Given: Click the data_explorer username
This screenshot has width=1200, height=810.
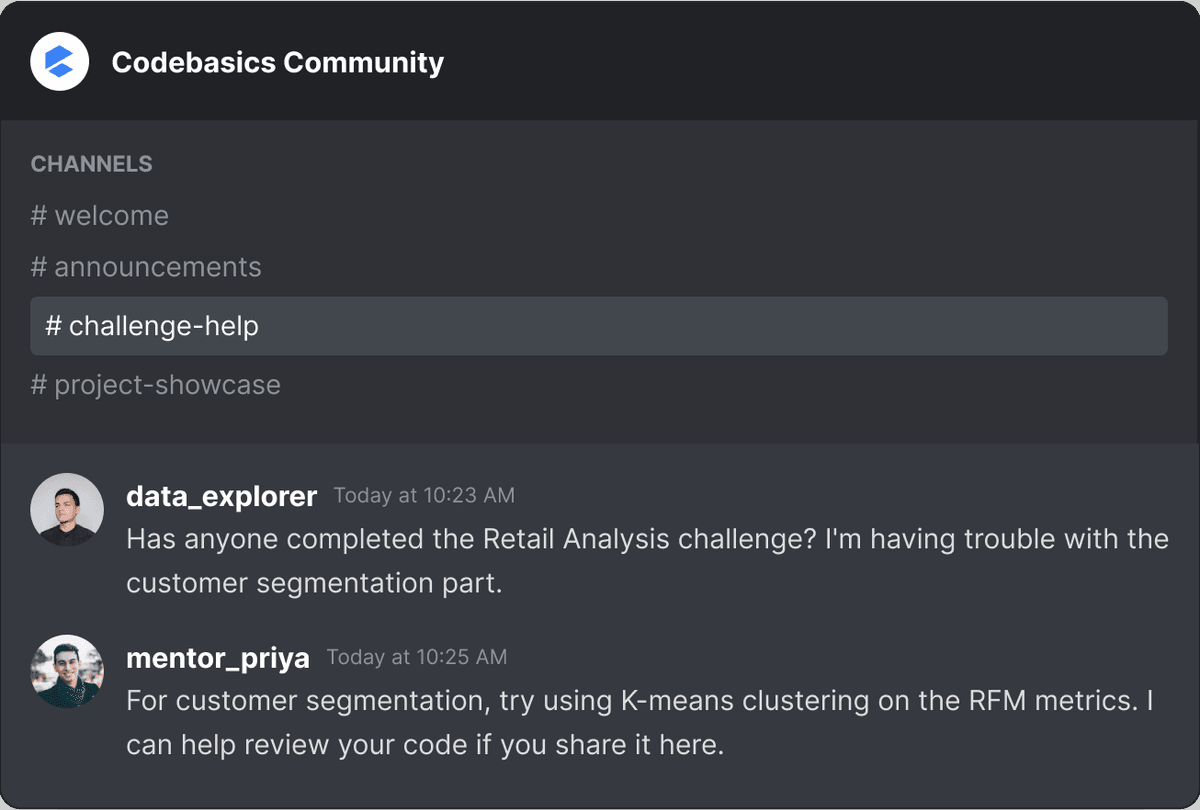Looking at the screenshot, I should [222, 496].
